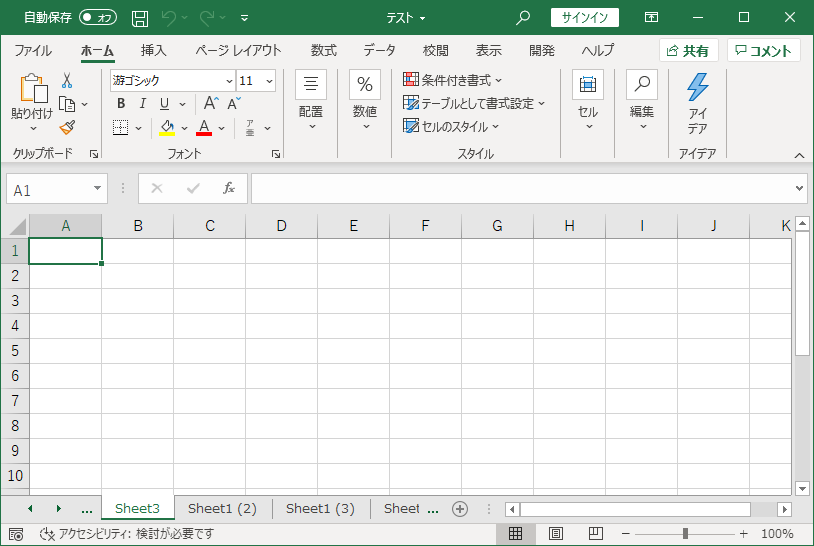Toggle Italic formatting

(142, 103)
